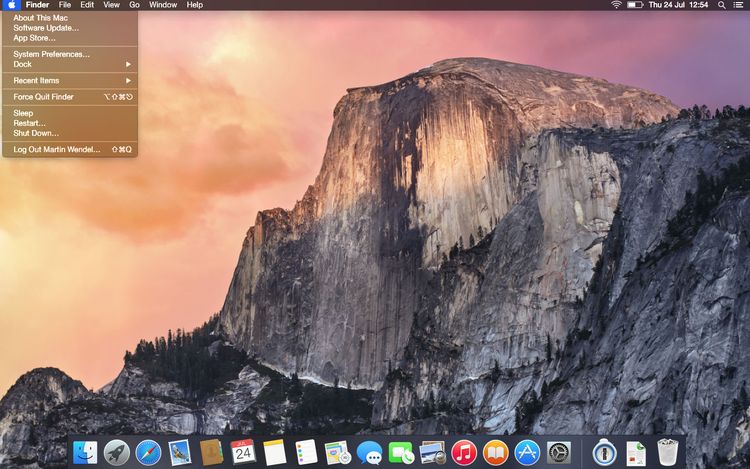
Task: Open the Trash in the dock
Action: [x=668, y=452]
